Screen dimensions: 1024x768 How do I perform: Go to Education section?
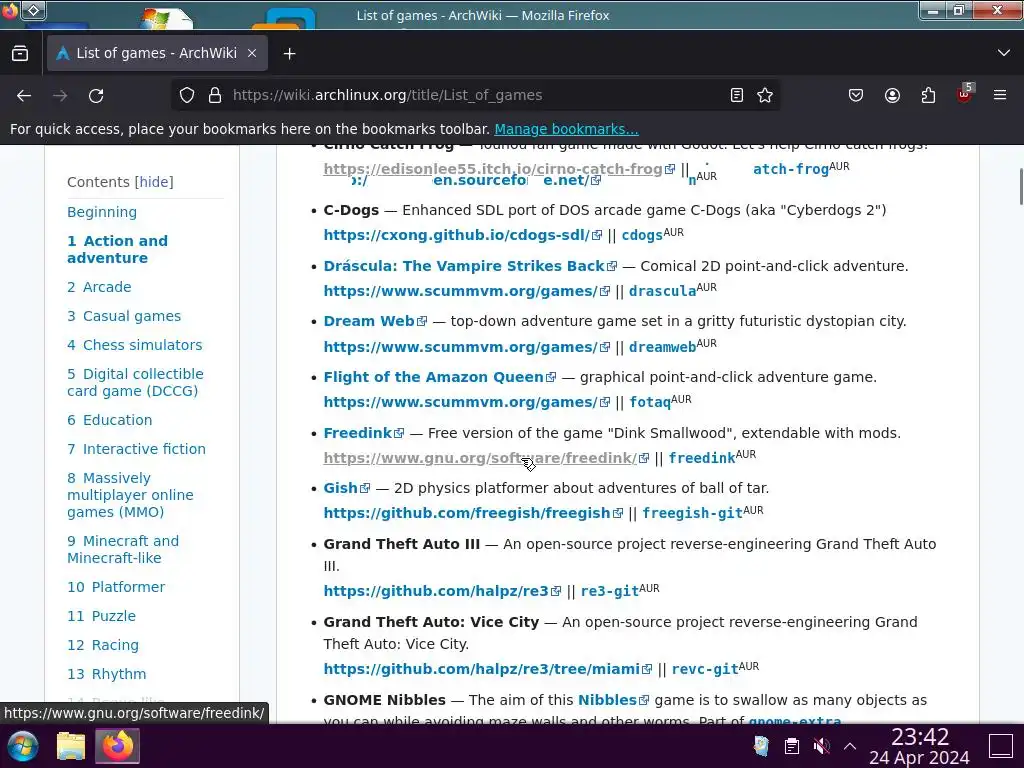tap(110, 420)
